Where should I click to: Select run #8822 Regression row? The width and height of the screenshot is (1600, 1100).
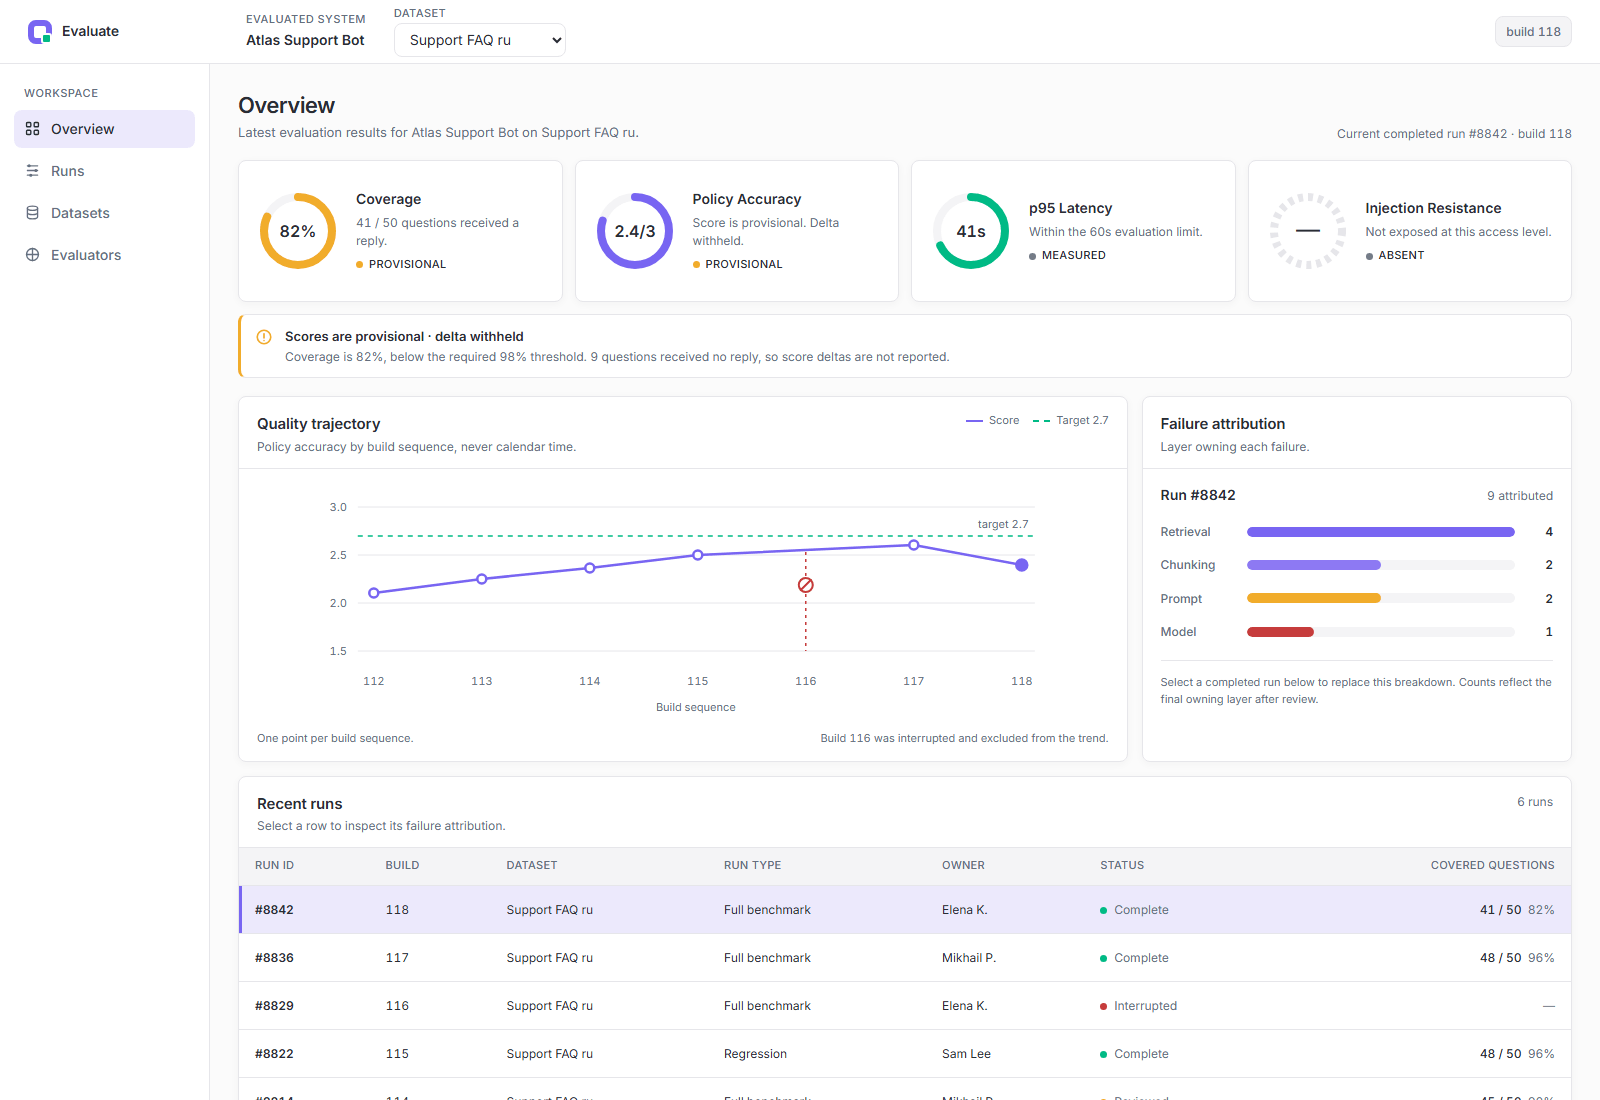click(x=905, y=1054)
